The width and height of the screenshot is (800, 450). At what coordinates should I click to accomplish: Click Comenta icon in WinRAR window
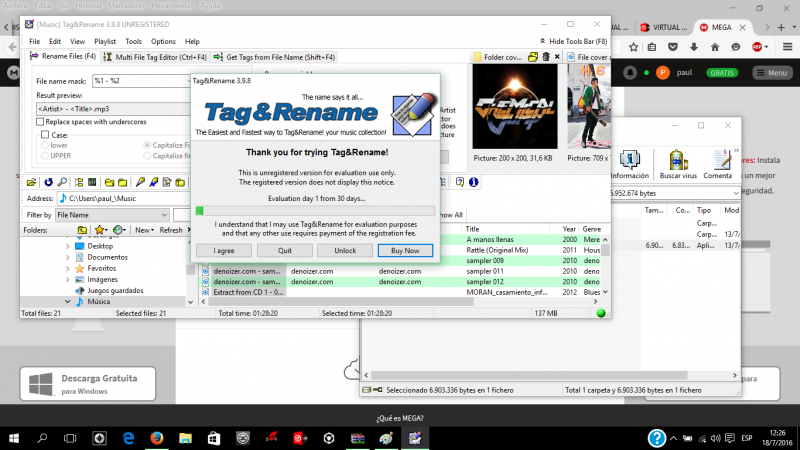tap(718, 165)
